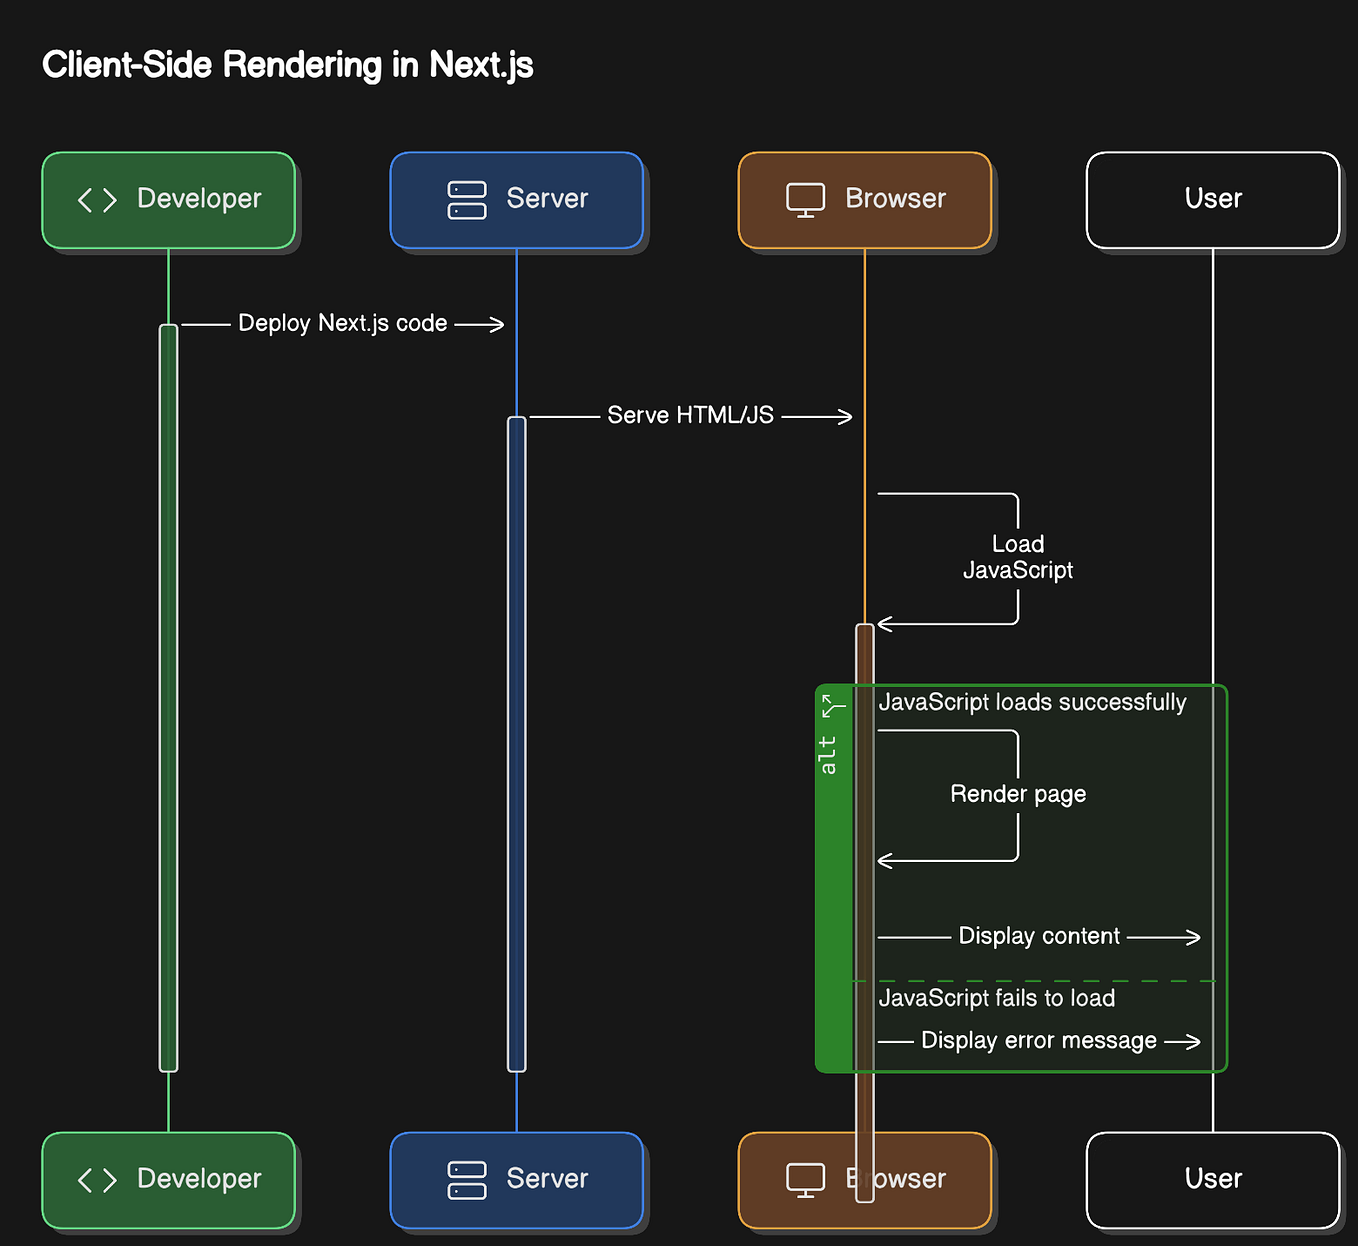Select the 'JavaScript loads successfully' condition text
The width and height of the screenshot is (1358, 1246).
tap(1034, 703)
